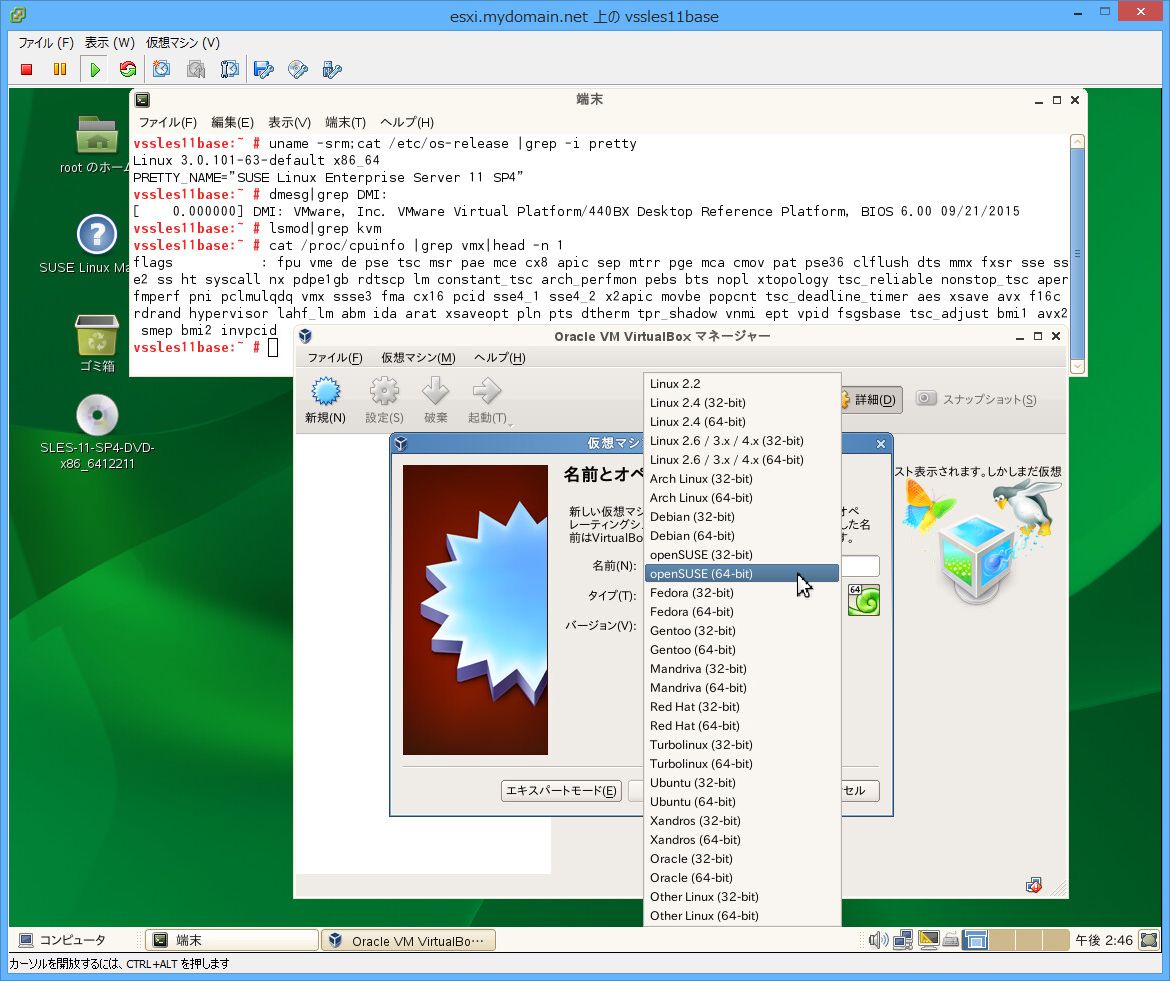Open the terminal's 端末(T) menu
1170x981 pixels.
coord(345,122)
